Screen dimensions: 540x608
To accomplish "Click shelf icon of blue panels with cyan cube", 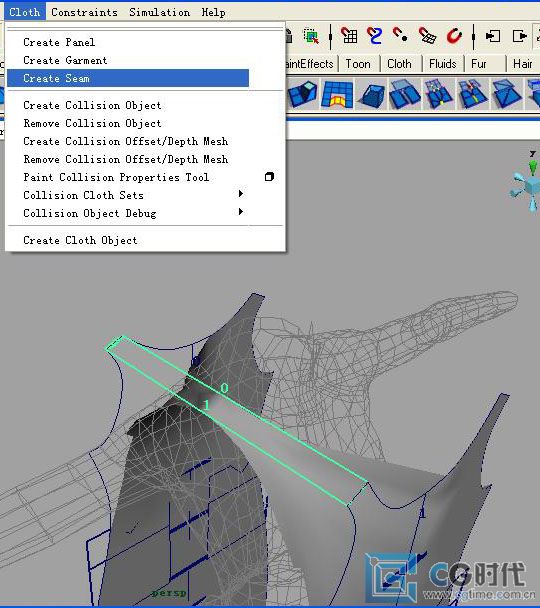I will (x=303, y=94).
